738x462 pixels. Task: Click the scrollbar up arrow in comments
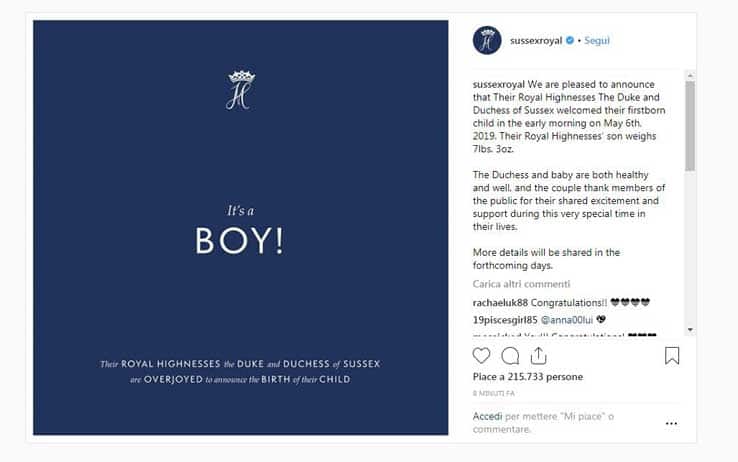(690, 75)
